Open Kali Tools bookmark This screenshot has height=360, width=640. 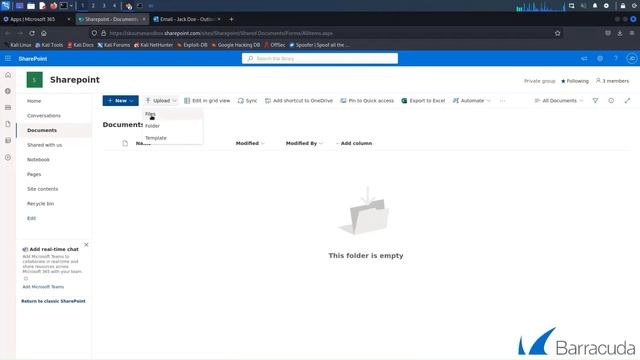click(49, 45)
